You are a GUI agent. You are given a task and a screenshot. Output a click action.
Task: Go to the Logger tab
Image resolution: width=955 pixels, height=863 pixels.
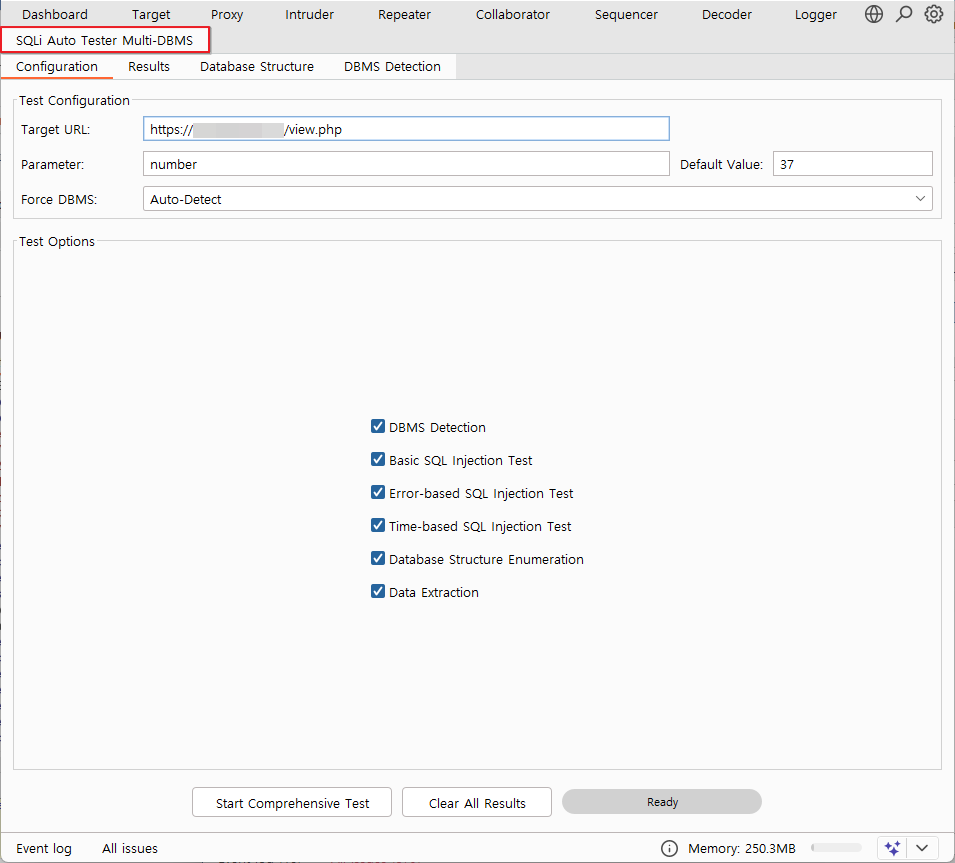click(x=816, y=15)
